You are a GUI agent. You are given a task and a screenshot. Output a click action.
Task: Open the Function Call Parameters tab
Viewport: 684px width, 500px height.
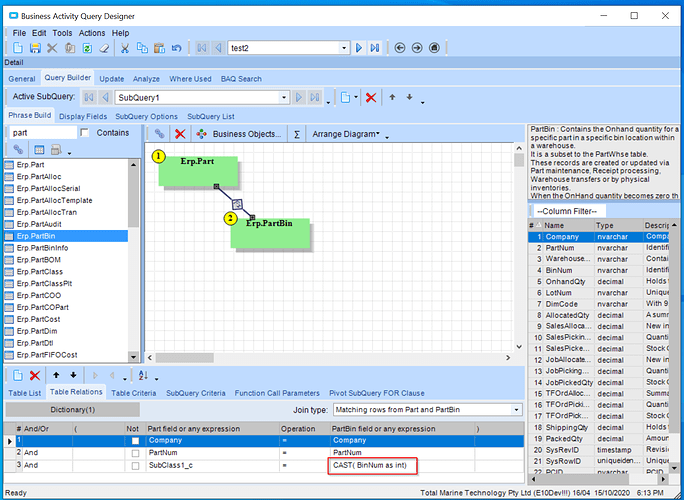[277, 393]
